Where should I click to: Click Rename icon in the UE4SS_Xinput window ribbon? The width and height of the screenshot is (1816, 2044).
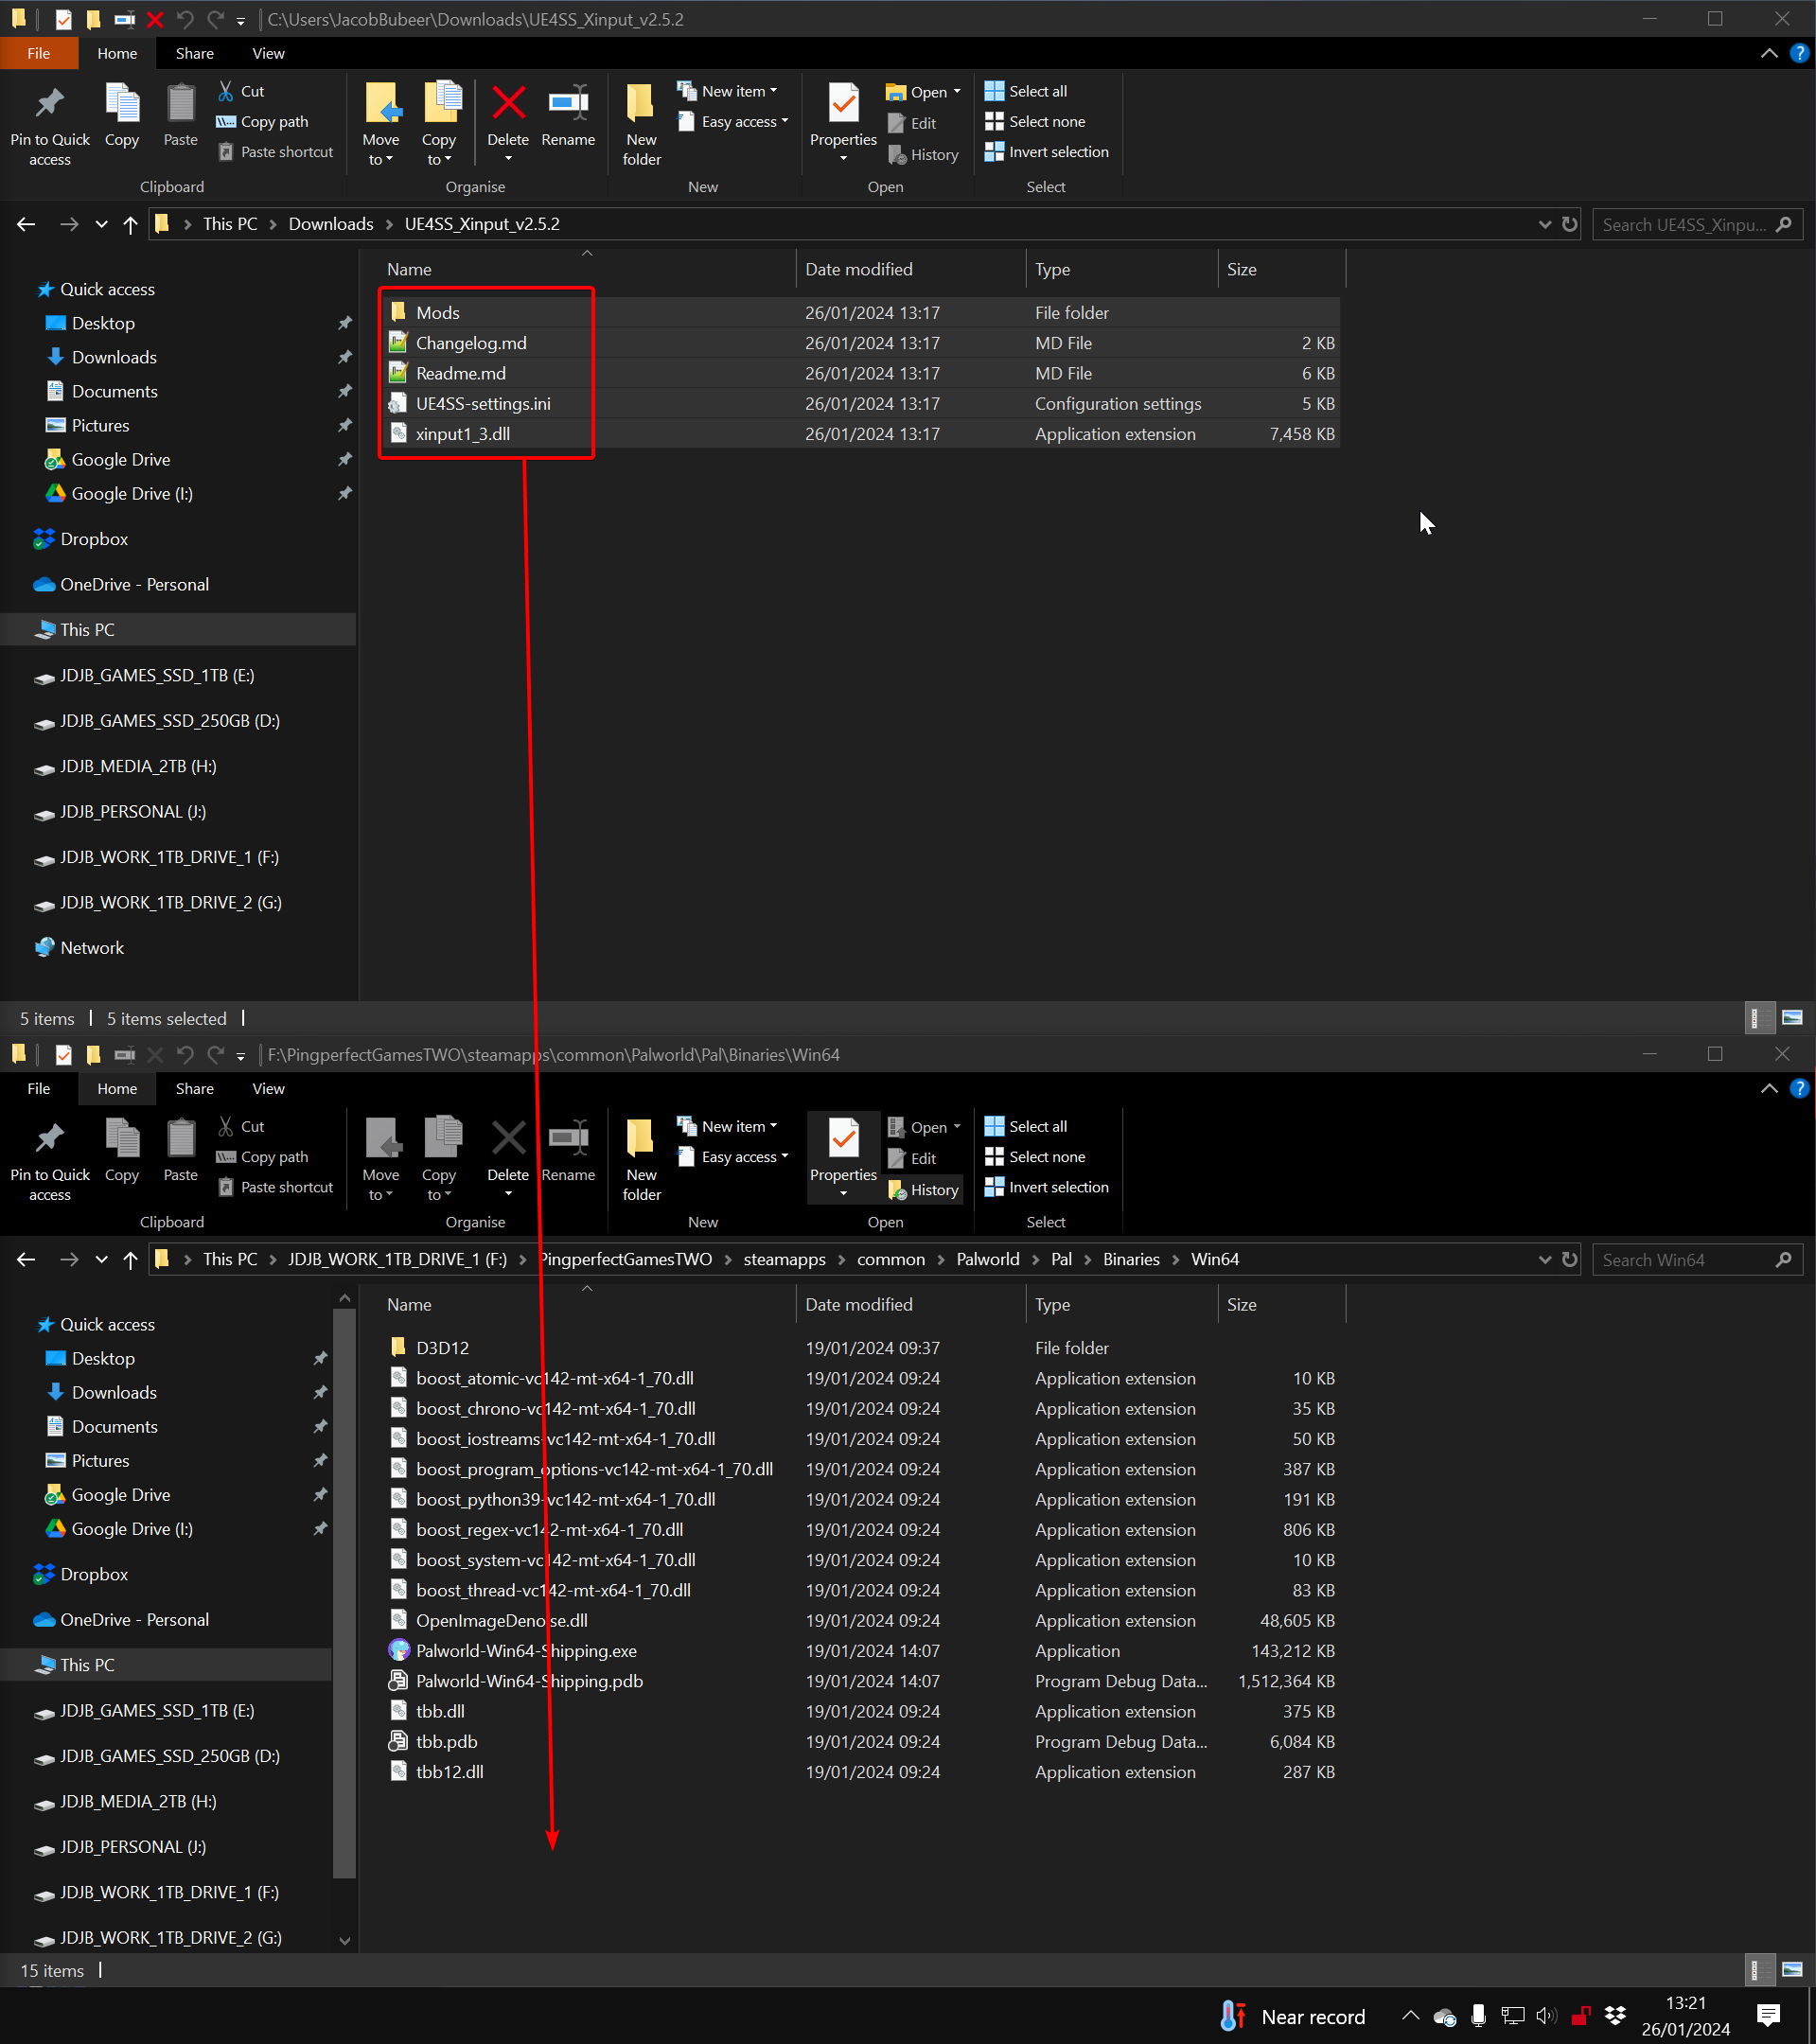pyautogui.click(x=568, y=104)
